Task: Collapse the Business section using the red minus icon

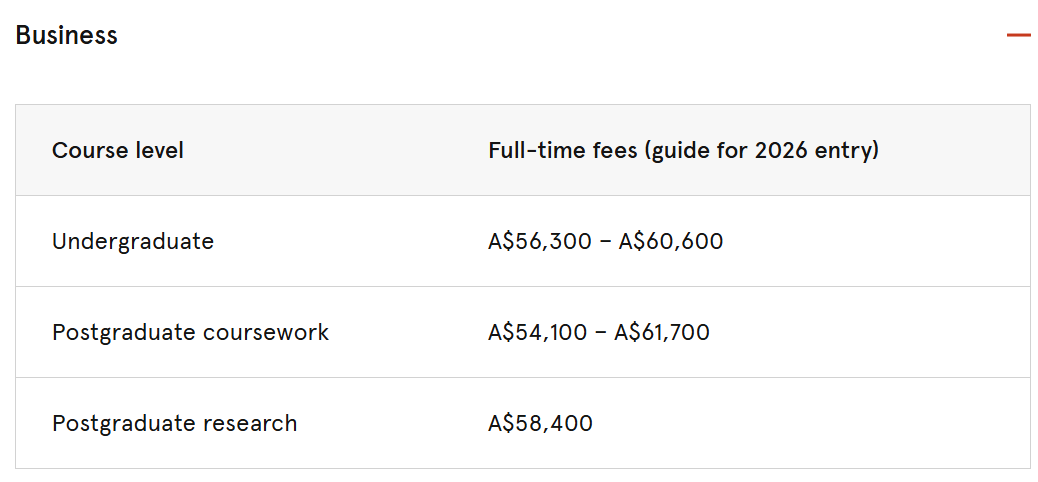Action: 1018,35
